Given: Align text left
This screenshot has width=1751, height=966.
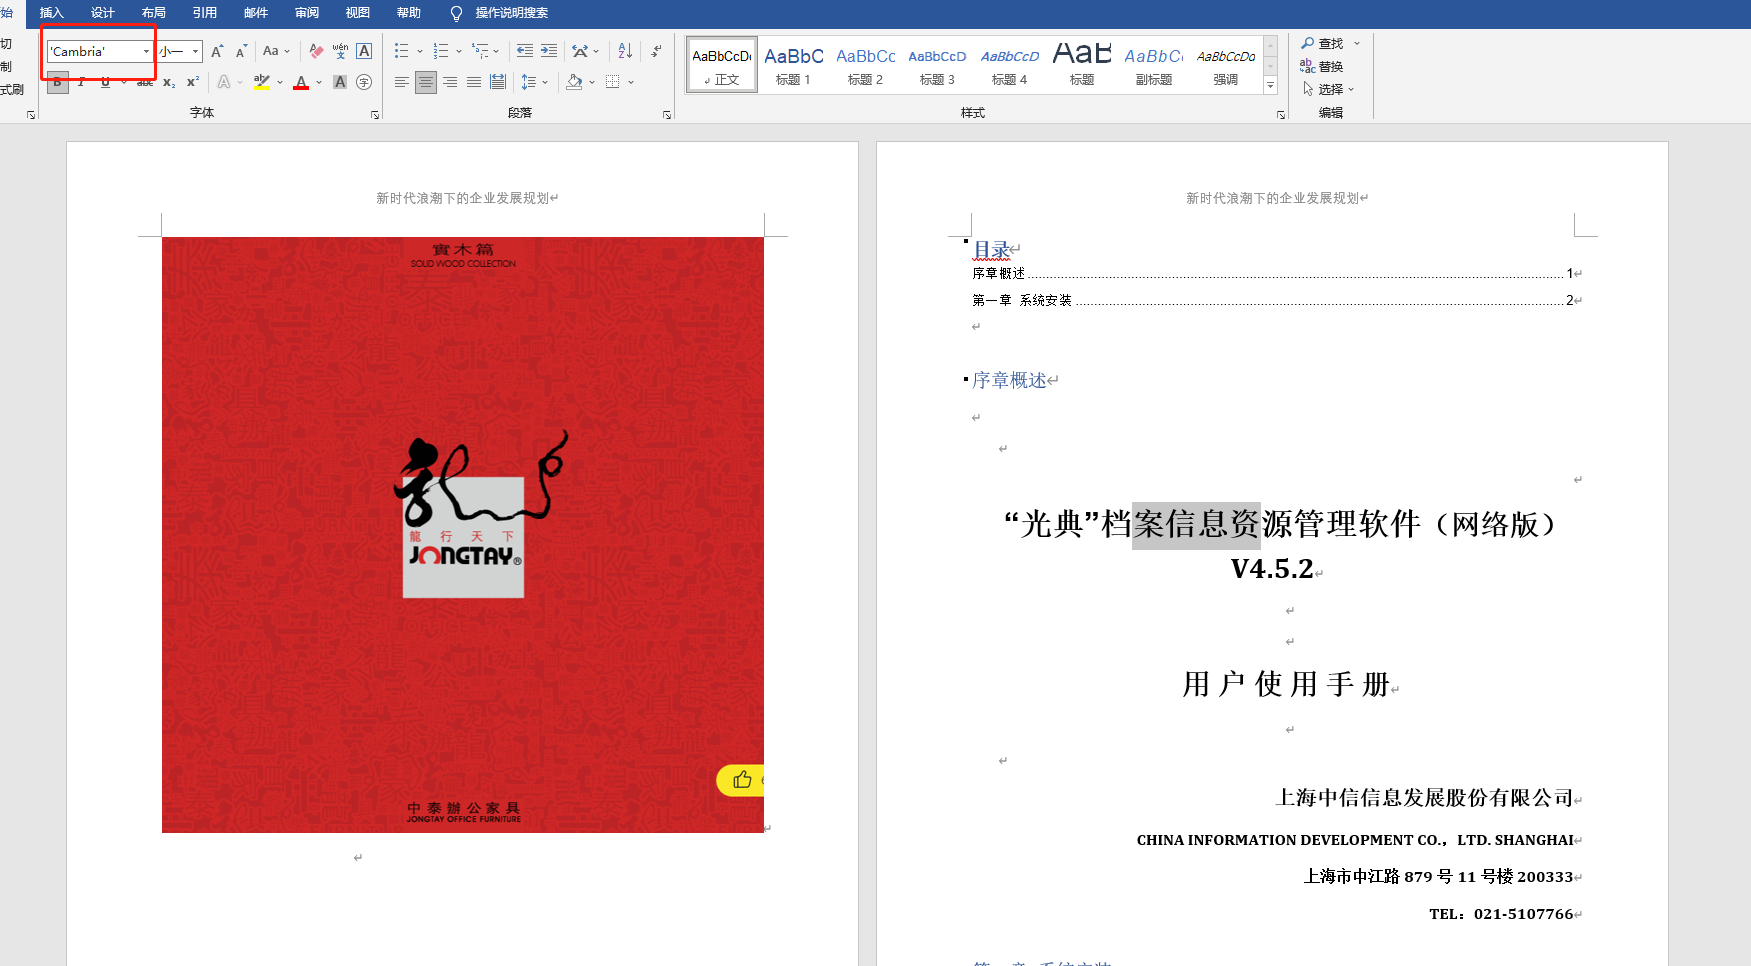Looking at the screenshot, I should (402, 82).
